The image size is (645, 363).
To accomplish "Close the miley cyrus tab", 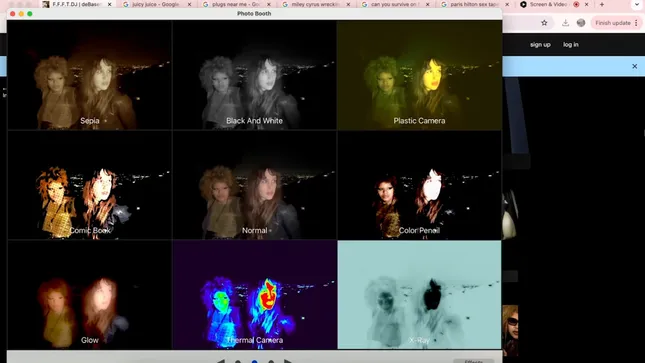I will click(348, 5).
